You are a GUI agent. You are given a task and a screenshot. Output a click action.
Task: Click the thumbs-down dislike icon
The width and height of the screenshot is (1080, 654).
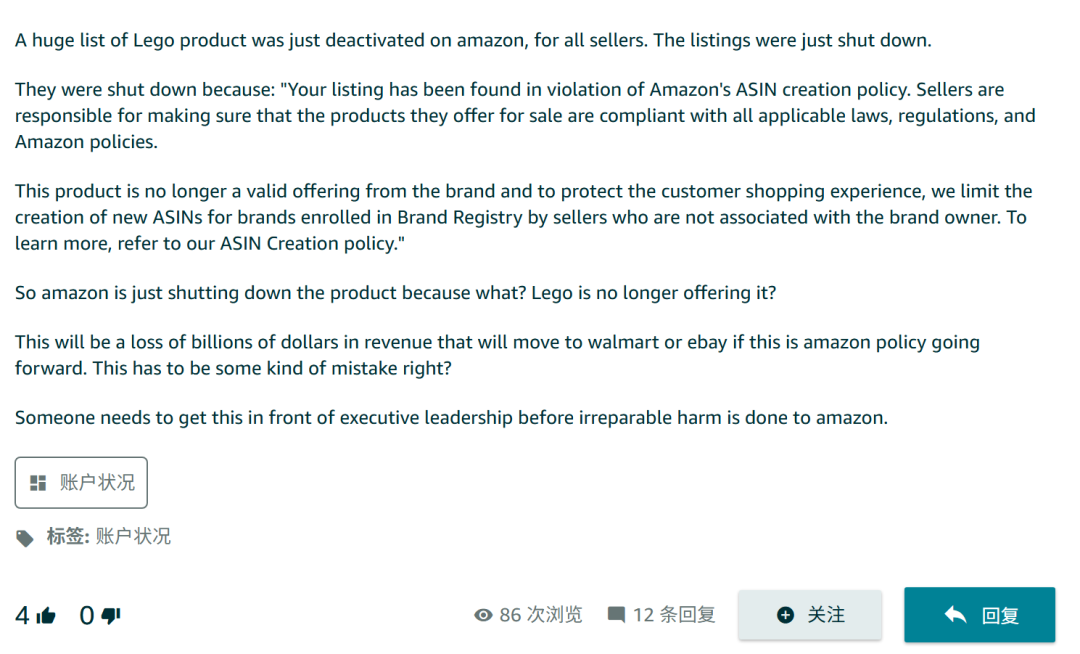(x=111, y=616)
